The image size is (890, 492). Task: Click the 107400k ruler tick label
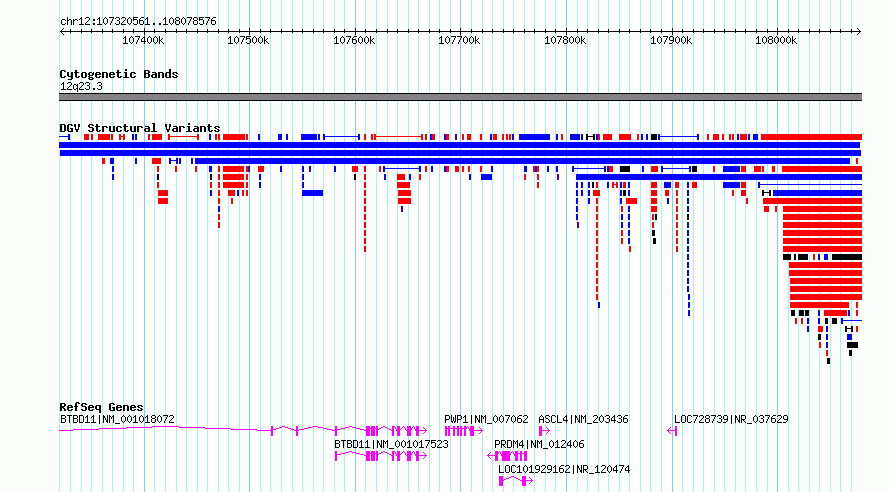pos(143,40)
